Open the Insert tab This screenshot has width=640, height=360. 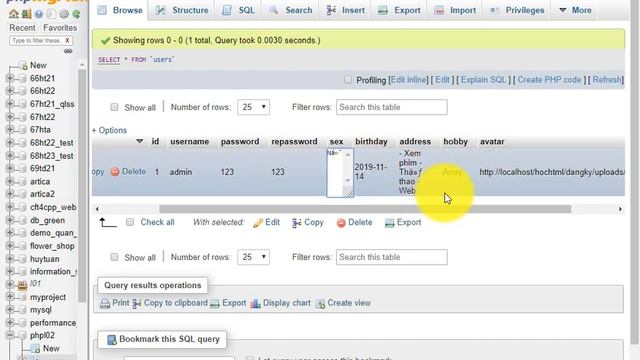coord(345,10)
